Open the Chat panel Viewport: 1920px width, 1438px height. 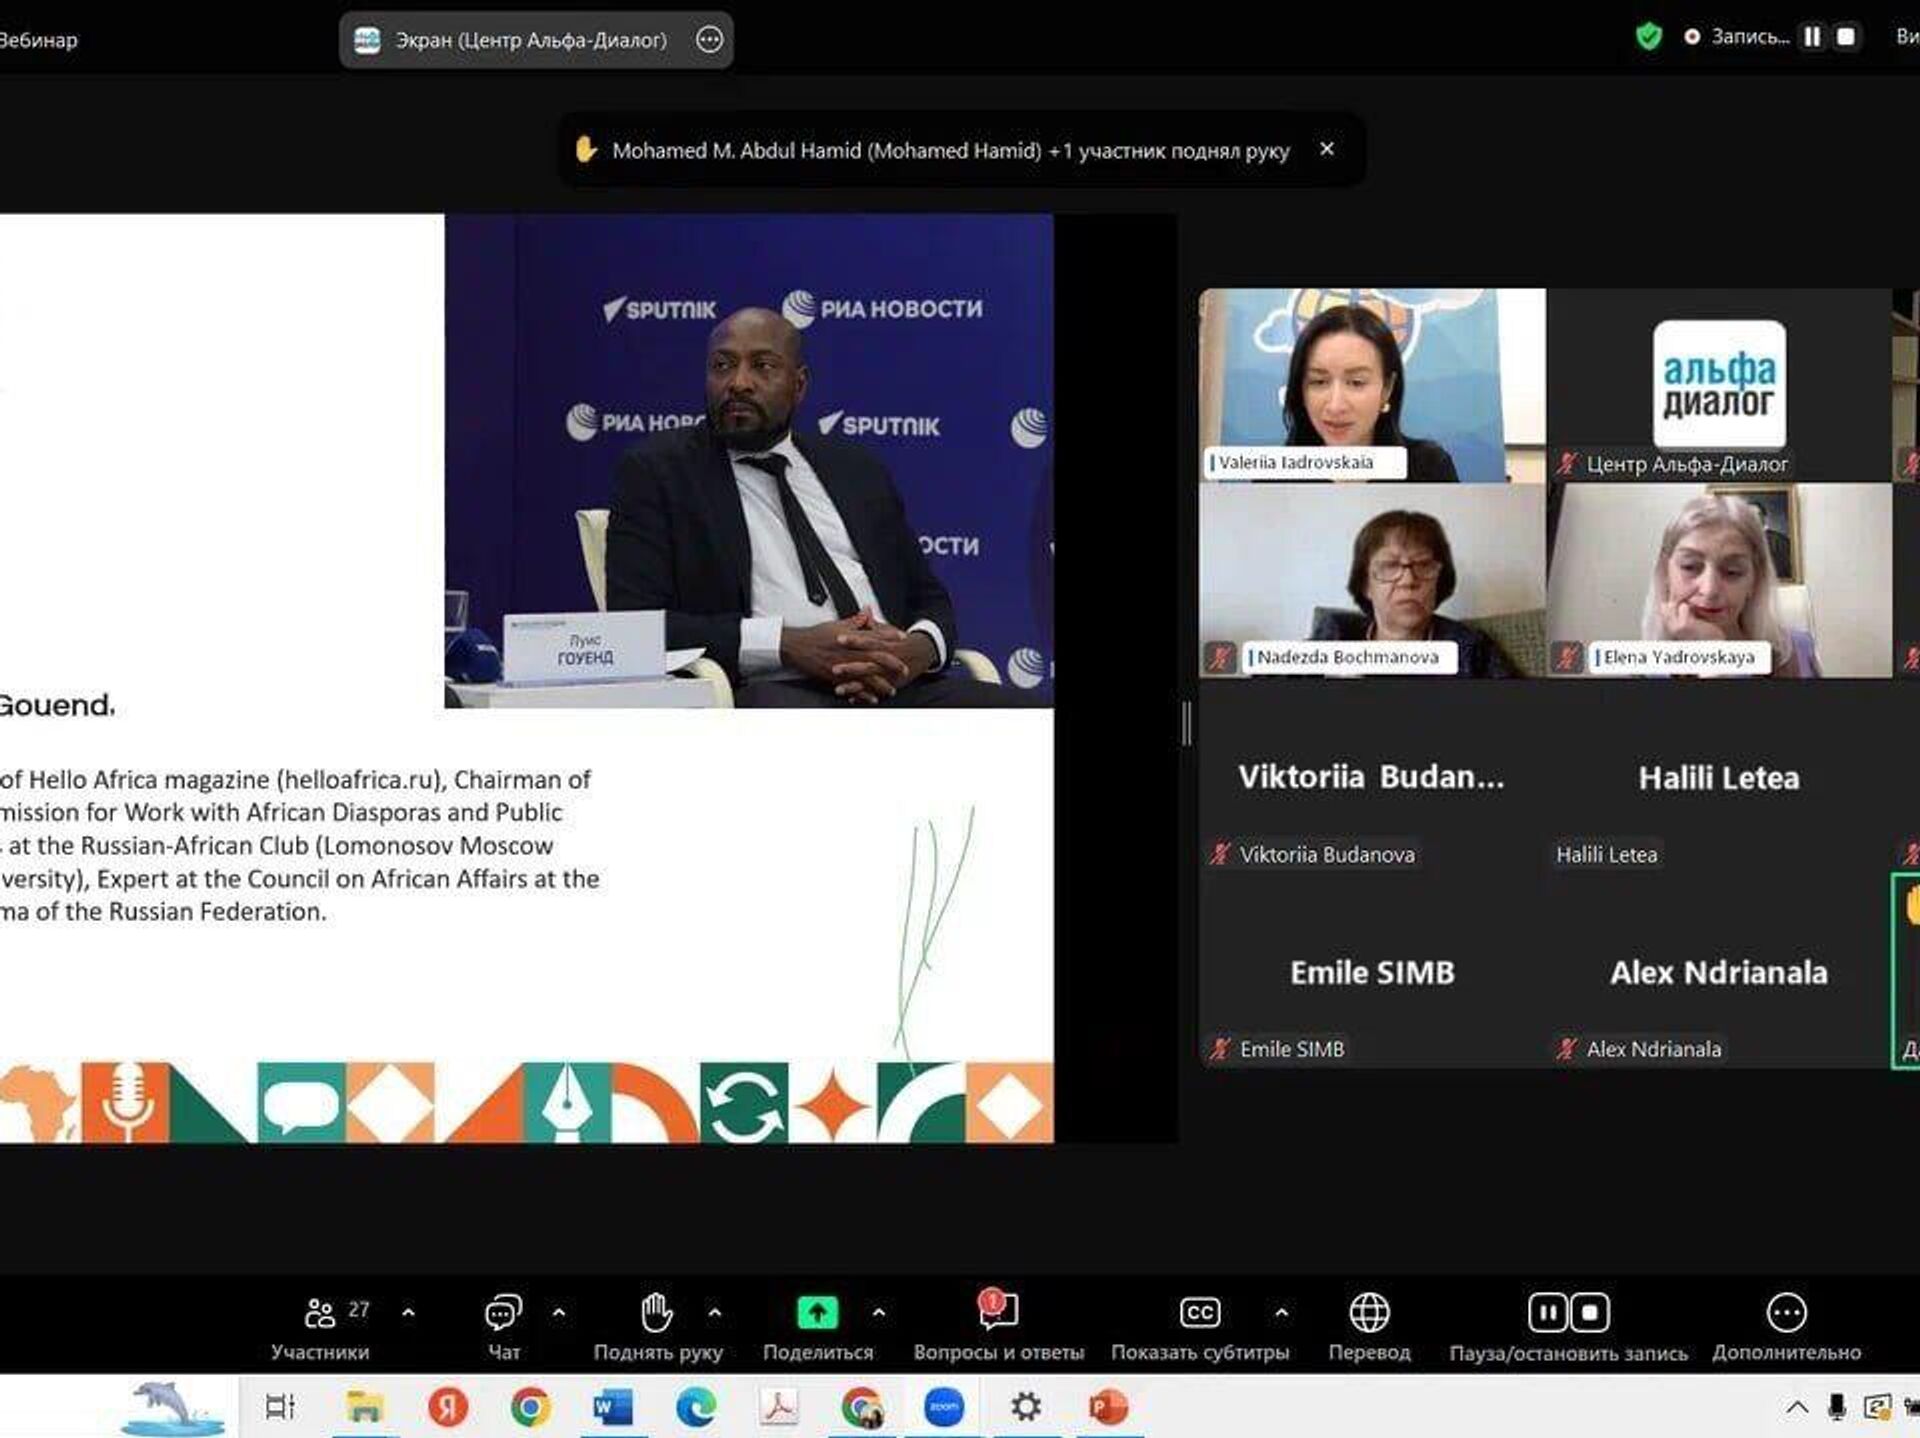[x=503, y=1313]
